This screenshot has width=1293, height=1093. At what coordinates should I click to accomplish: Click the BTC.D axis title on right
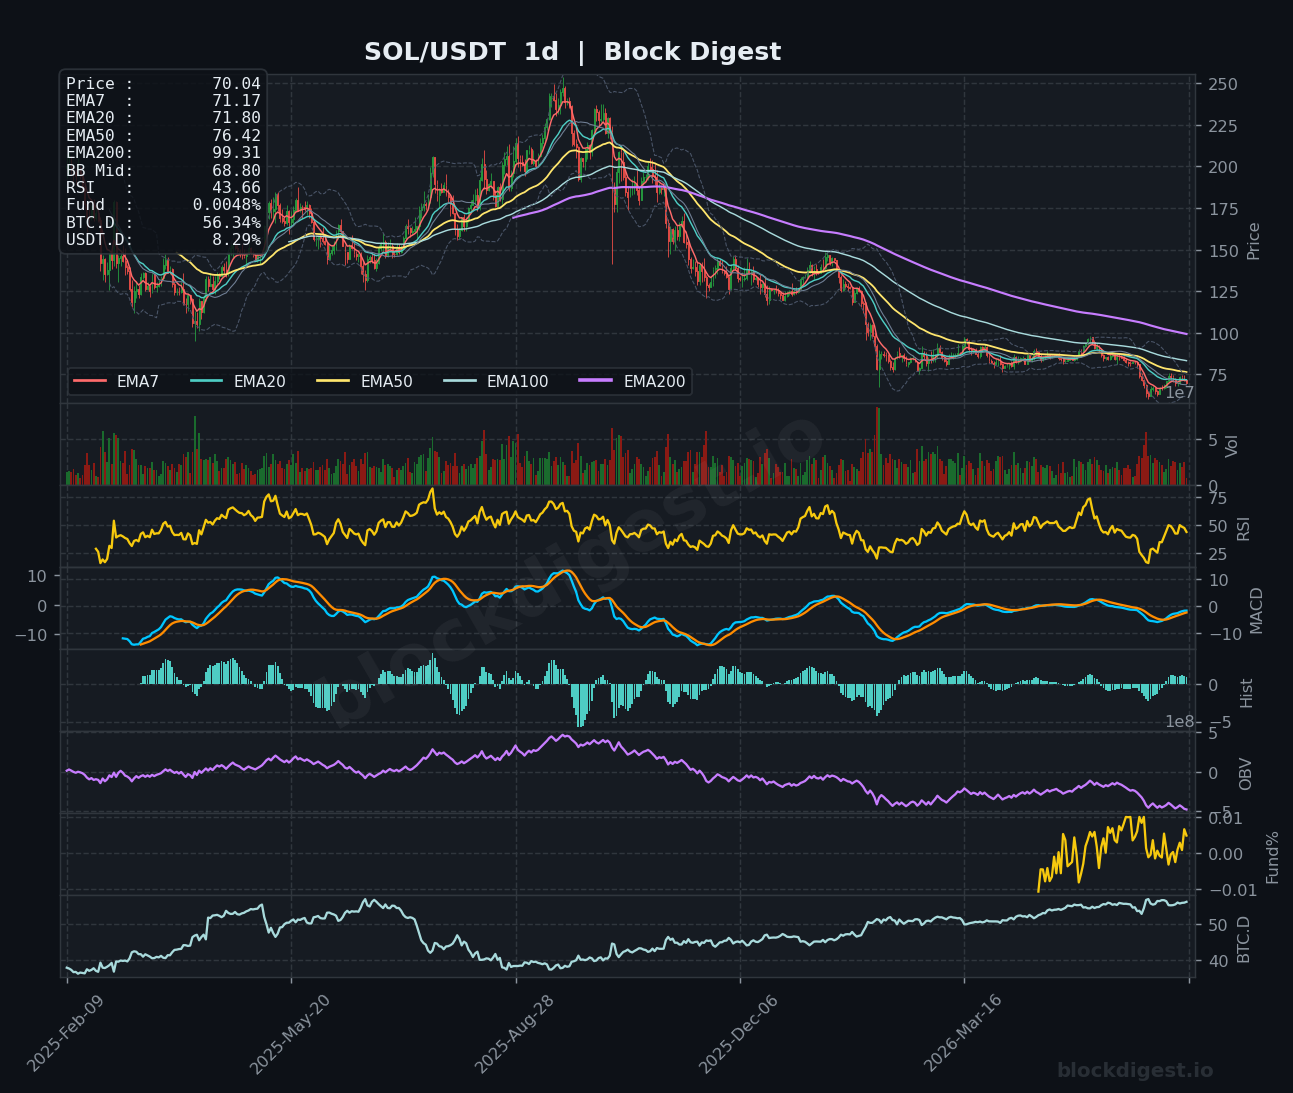pos(1243,939)
